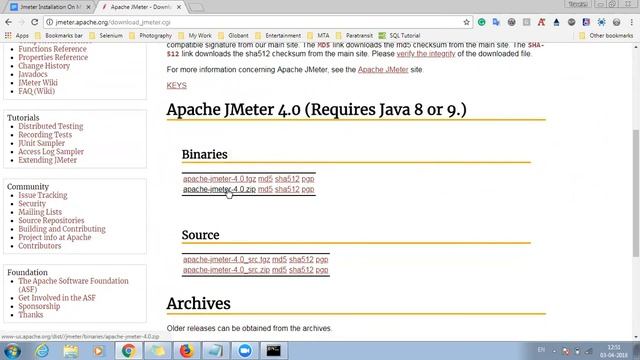Close the Apache JMeter download tab
The image size is (640, 360).
[179, 7]
